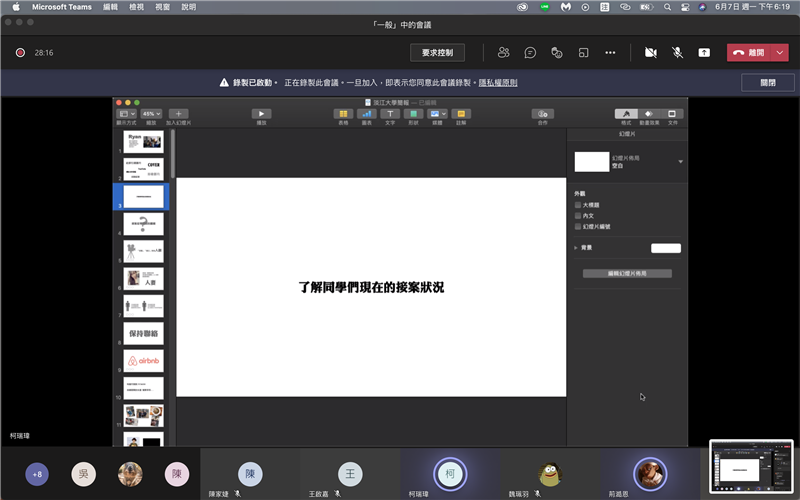Expand the slide layout dropdown arrow

pyautogui.click(x=681, y=161)
